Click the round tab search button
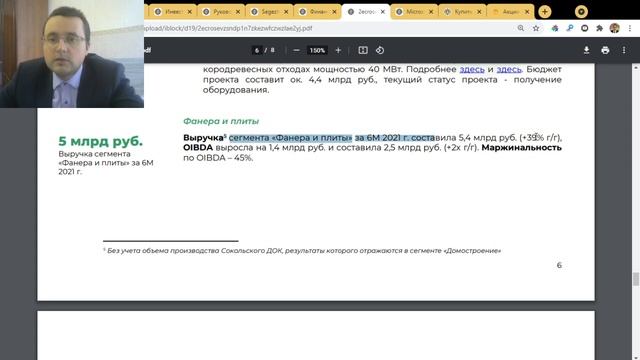The image size is (640, 360). pyautogui.click(x=581, y=12)
